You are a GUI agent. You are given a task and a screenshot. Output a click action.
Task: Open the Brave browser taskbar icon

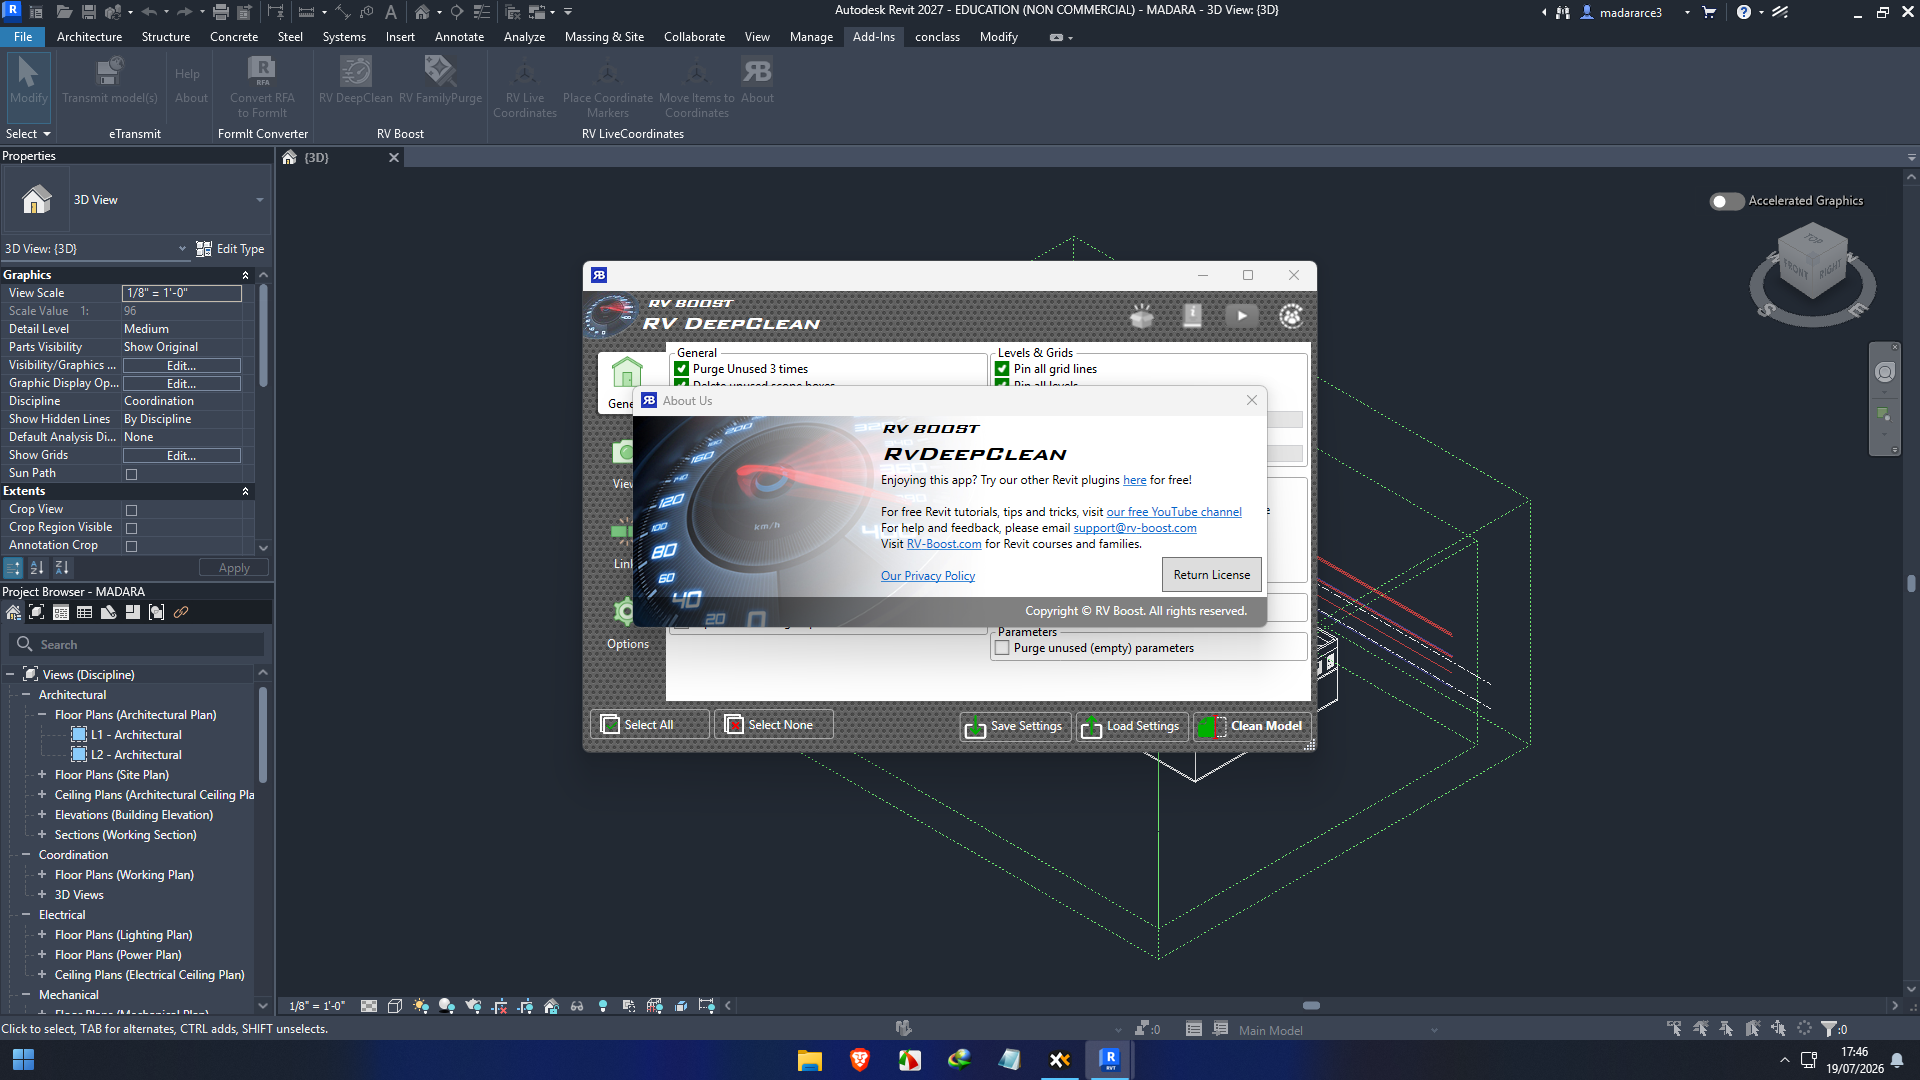[859, 1060]
